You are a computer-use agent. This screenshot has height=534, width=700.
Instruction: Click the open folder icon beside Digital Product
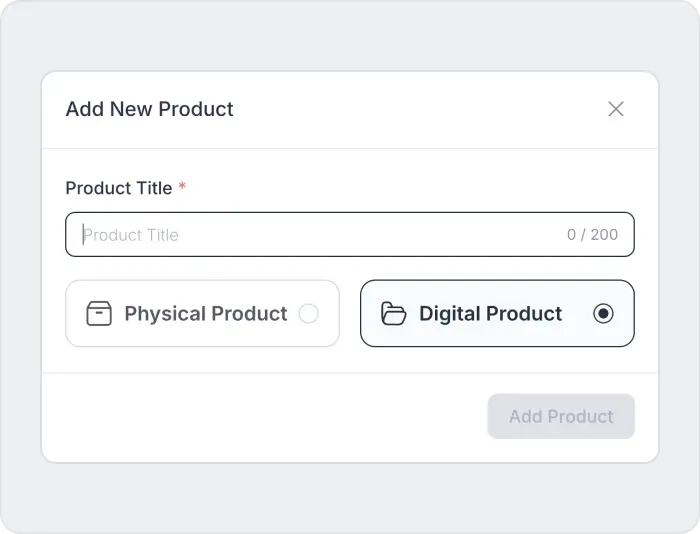pos(394,314)
